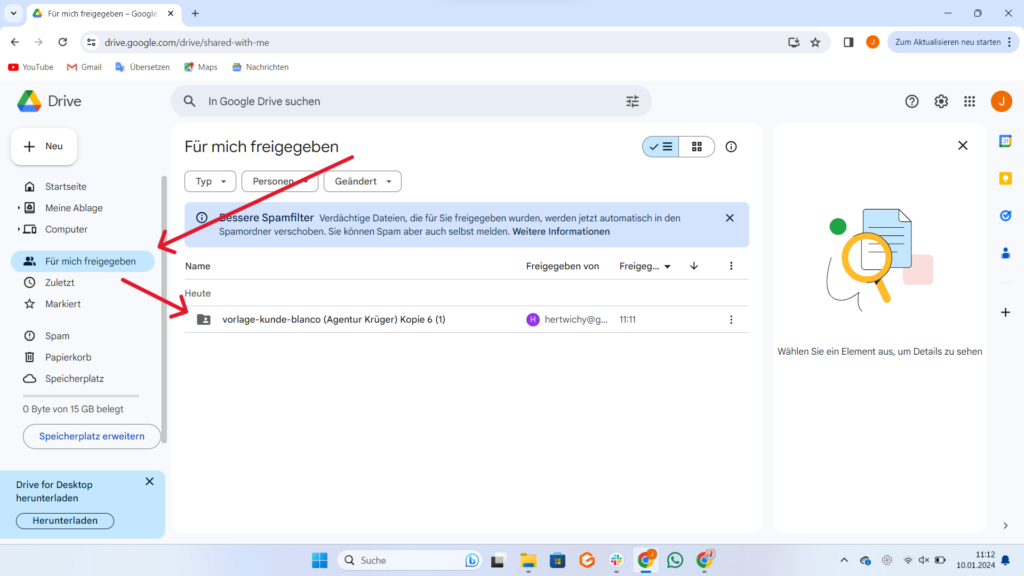
Task: Click the storage usage bar
Action: (x=81, y=396)
